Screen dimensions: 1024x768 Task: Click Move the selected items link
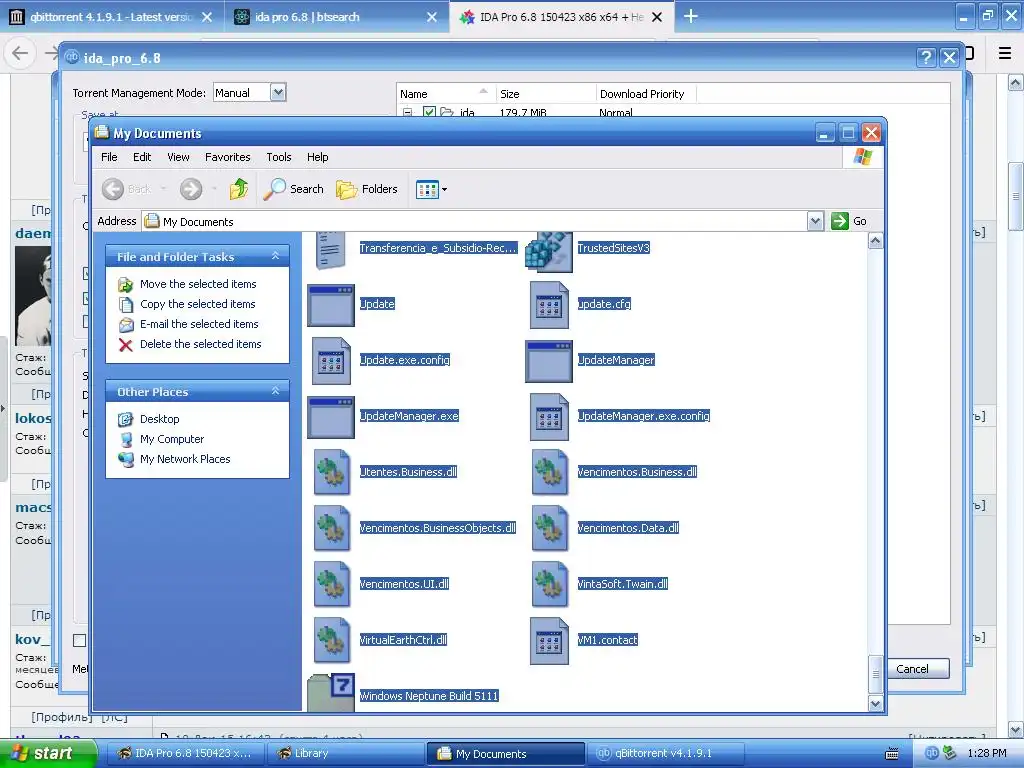point(198,284)
